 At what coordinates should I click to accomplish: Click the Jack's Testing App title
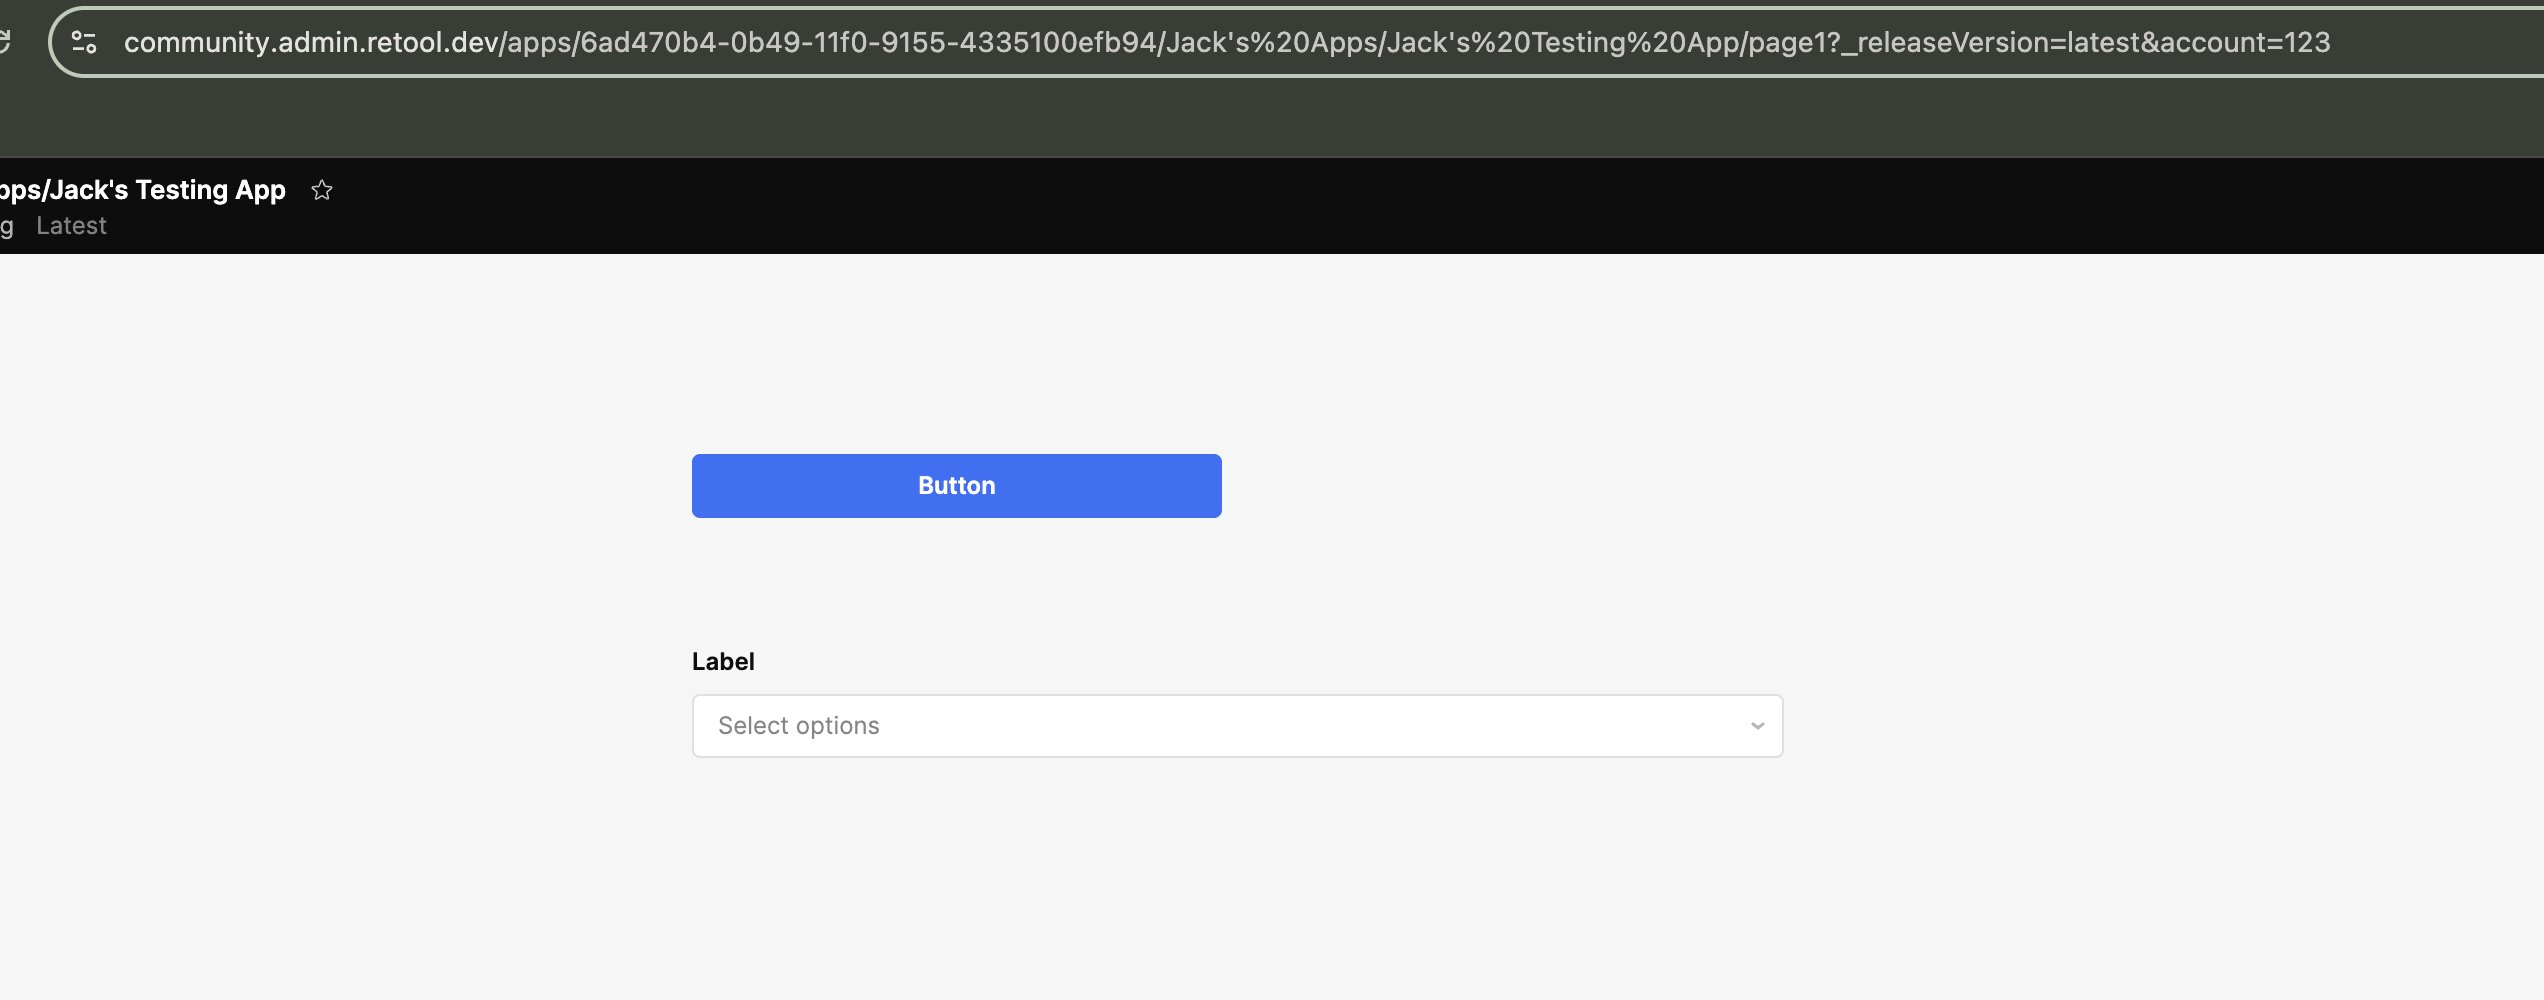(x=143, y=190)
